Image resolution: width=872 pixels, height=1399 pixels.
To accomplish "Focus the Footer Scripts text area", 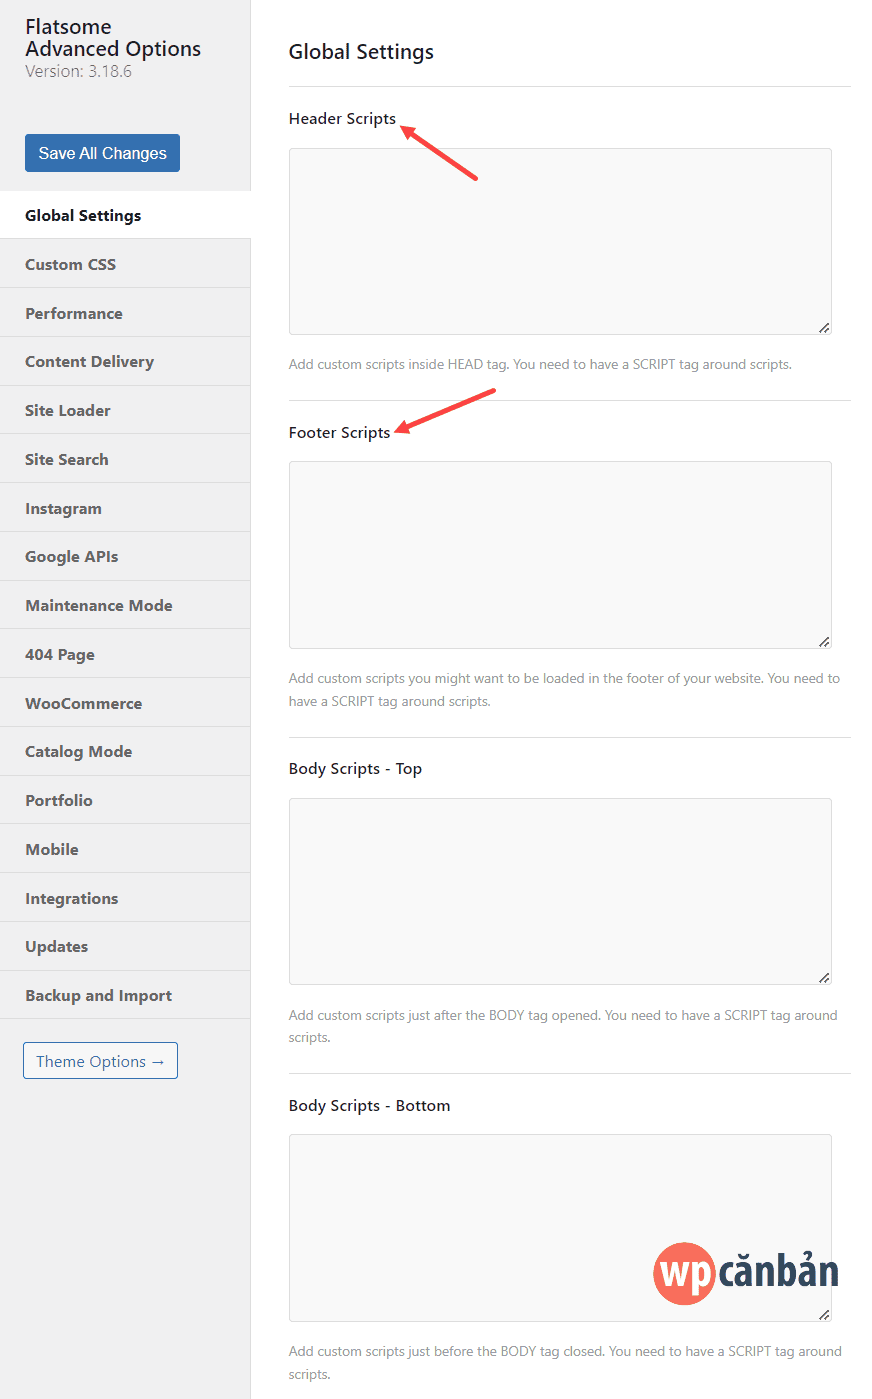I will pyautogui.click(x=560, y=554).
